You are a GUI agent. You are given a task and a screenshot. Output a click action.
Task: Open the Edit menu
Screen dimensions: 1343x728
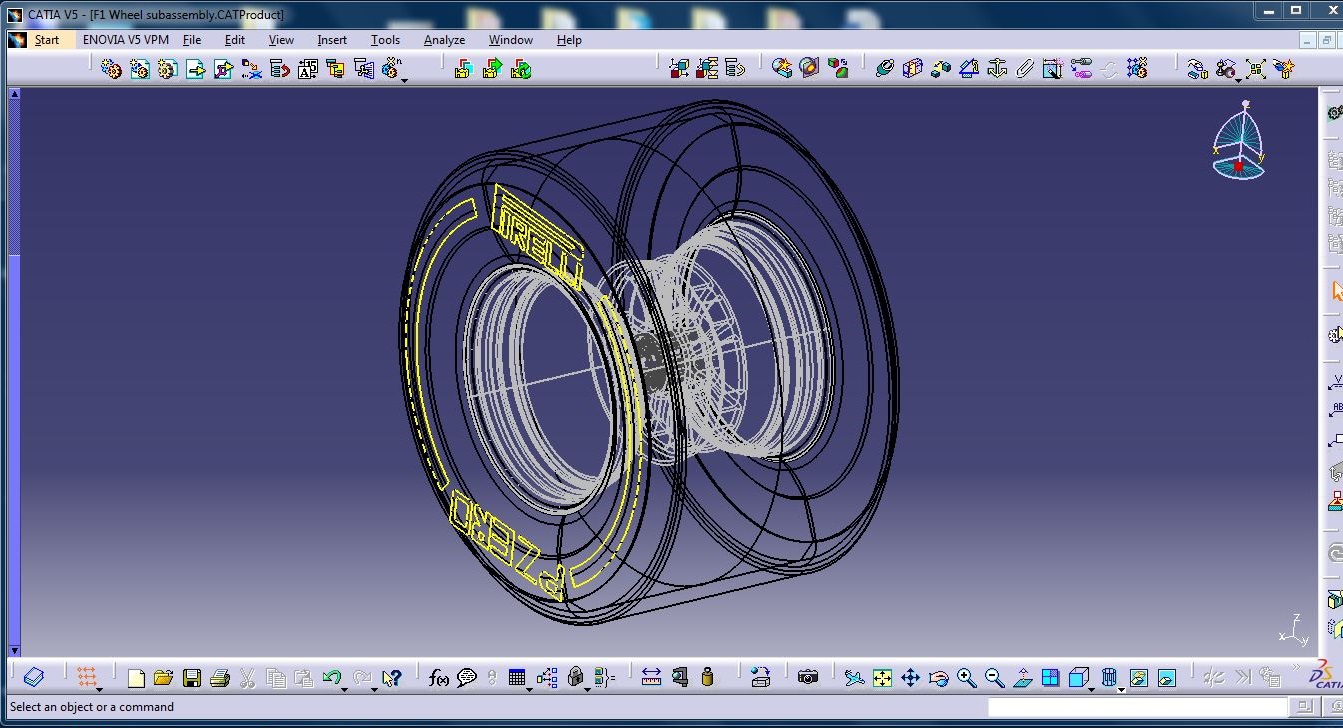(x=235, y=40)
